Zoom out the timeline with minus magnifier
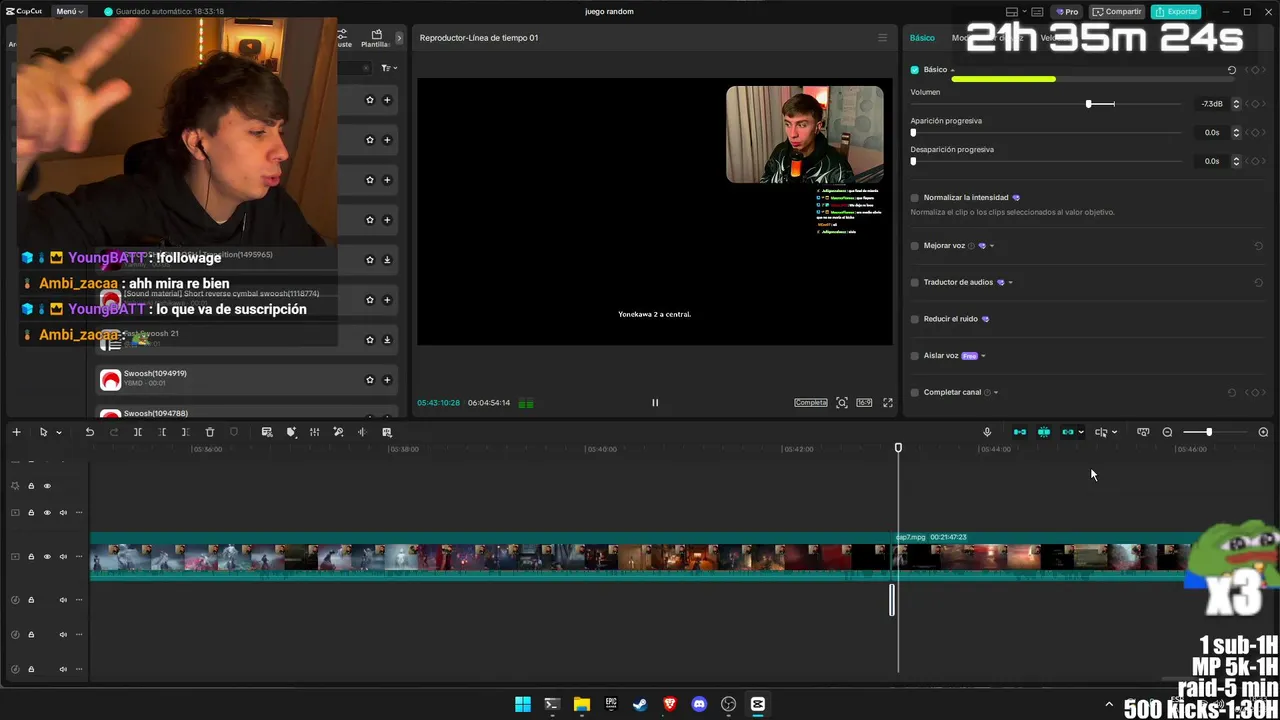The height and width of the screenshot is (720, 1280). tap(1167, 432)
